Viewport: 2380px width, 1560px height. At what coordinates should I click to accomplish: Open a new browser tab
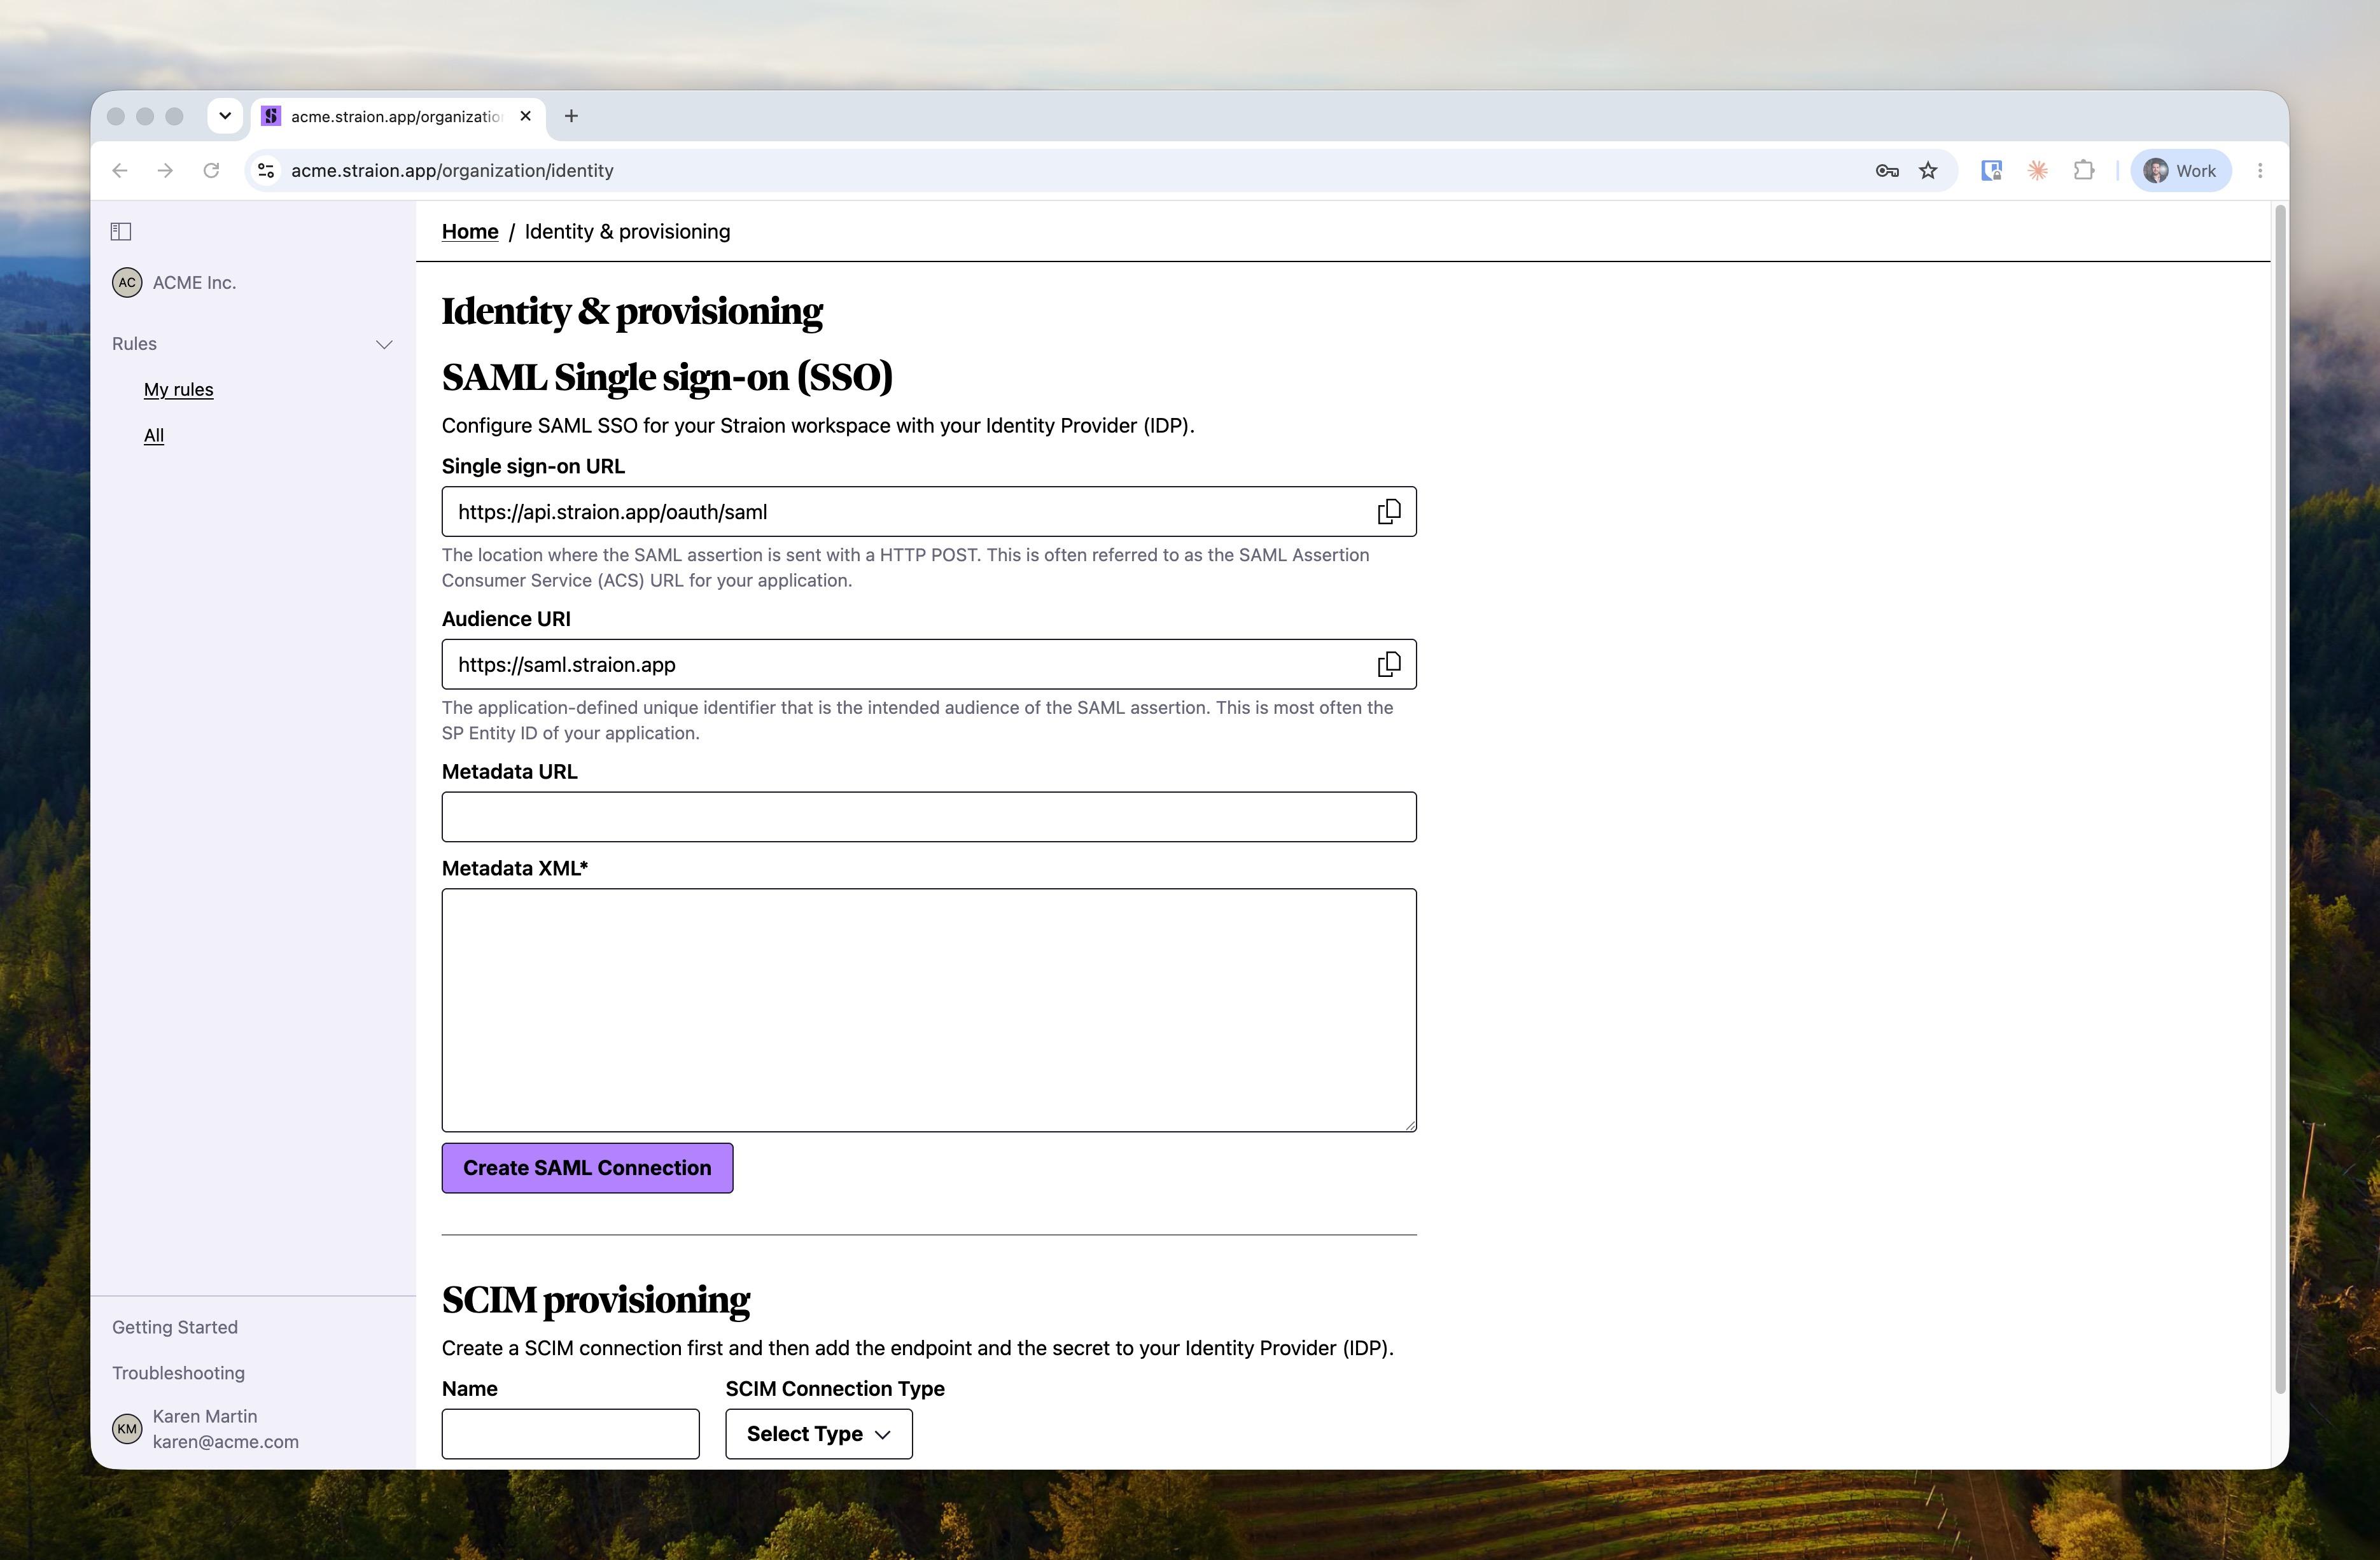pos(571,116)
